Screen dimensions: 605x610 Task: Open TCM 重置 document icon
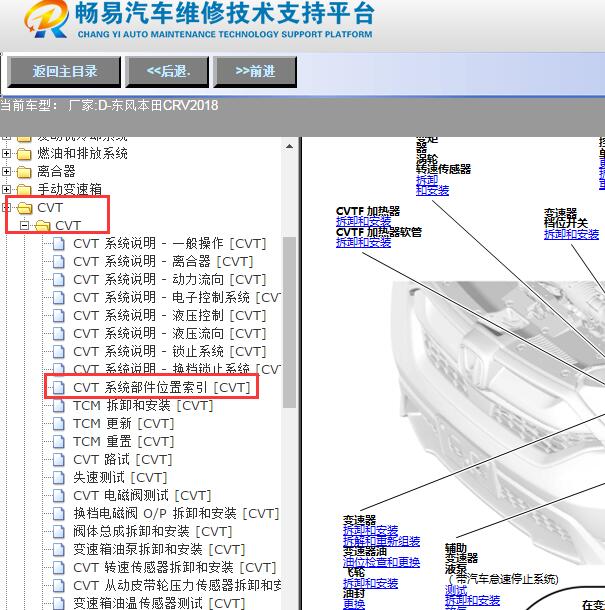(59, 442)
